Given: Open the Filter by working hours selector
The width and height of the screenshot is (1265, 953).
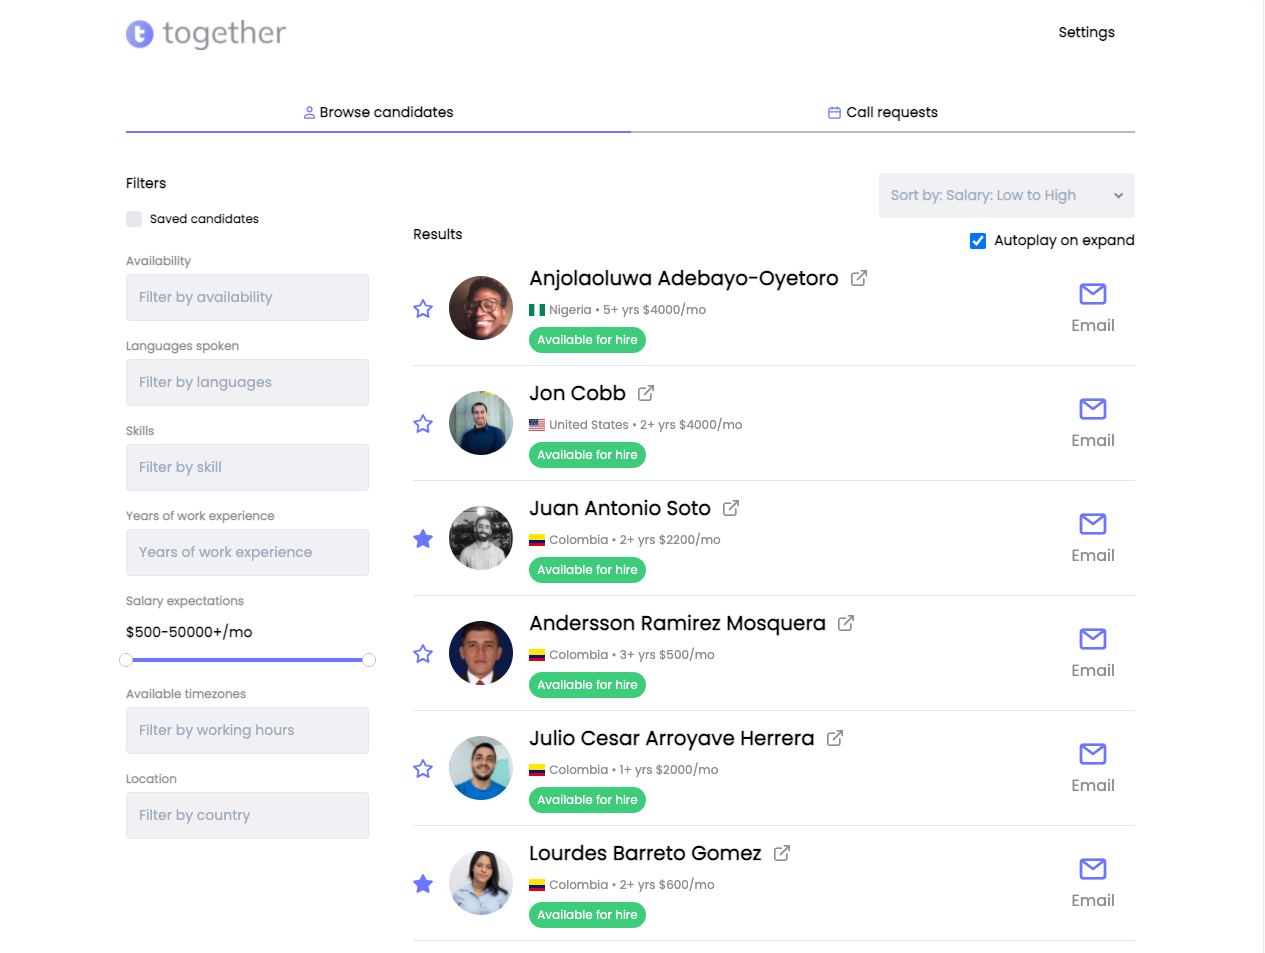Looking at the screenshot, I should click(247, 730).
